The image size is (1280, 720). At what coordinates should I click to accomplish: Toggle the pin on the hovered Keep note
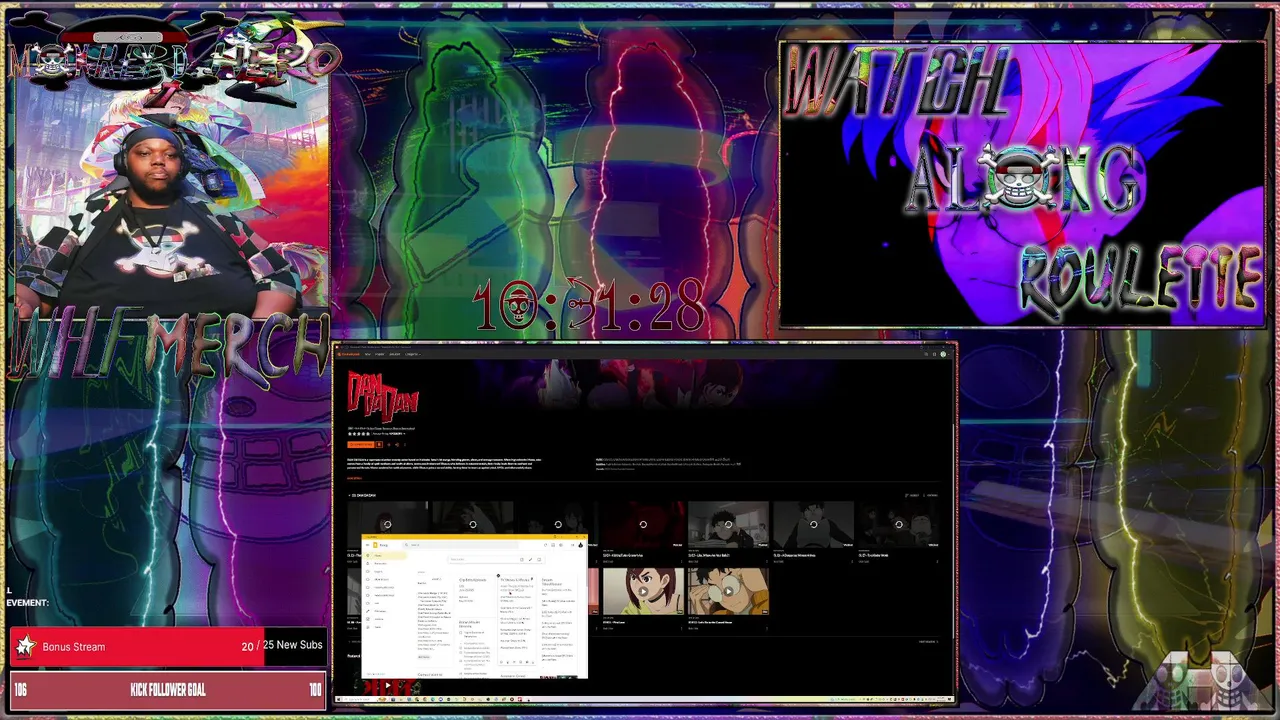point(532,579)
